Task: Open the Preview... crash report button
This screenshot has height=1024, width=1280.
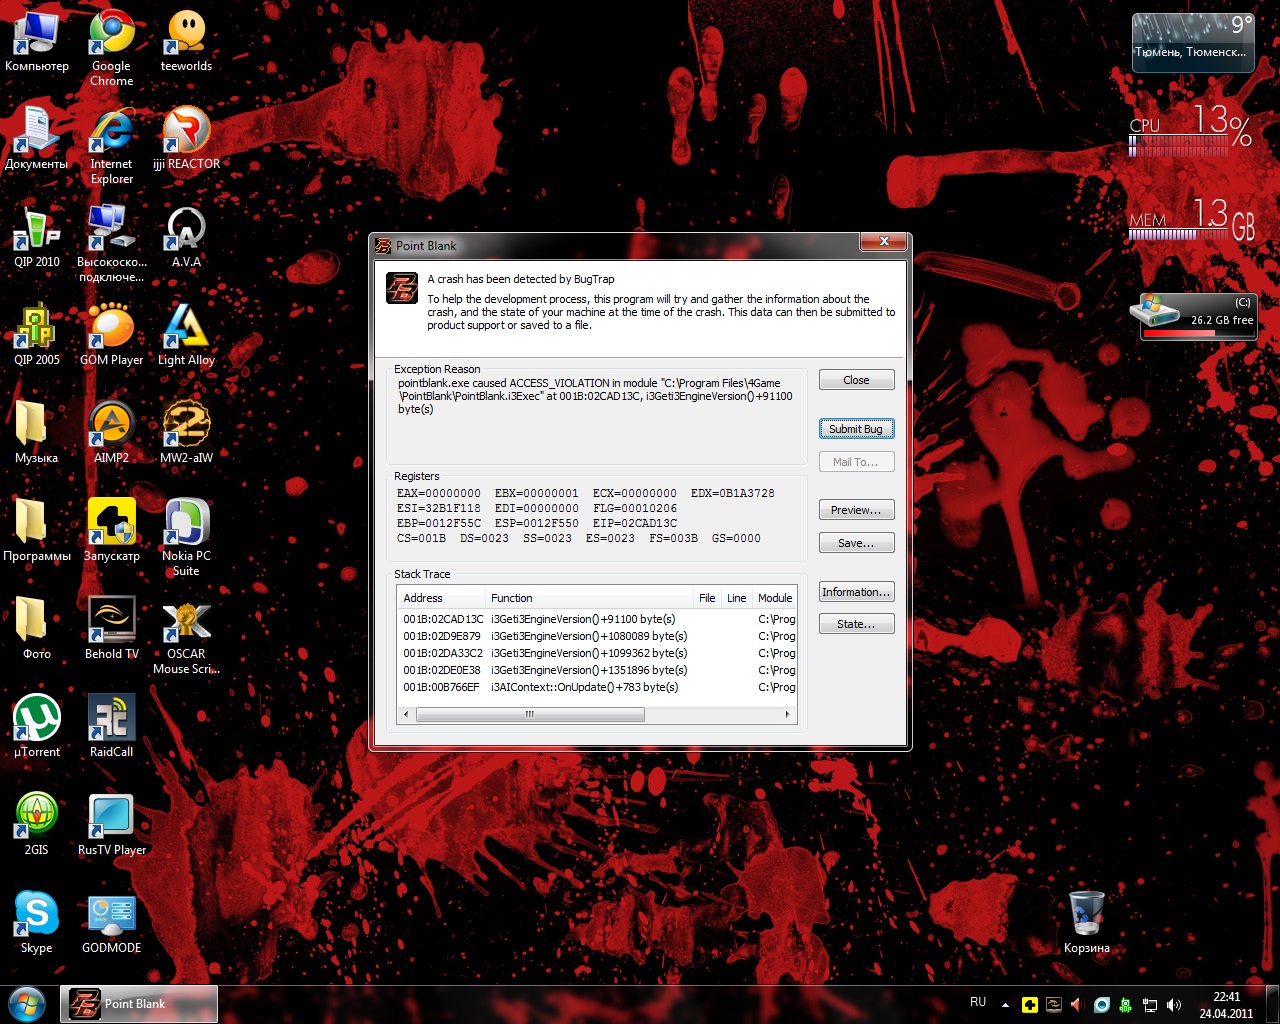Action: (855, 510)
